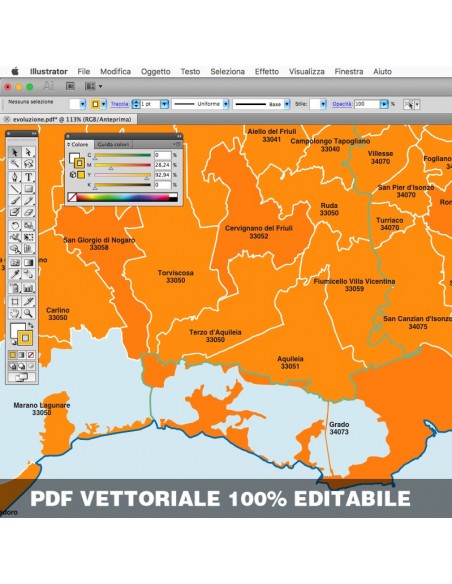The image size is (452, 584).
Task: Click the toolbox stroke color box
Action: pos(25,338)
